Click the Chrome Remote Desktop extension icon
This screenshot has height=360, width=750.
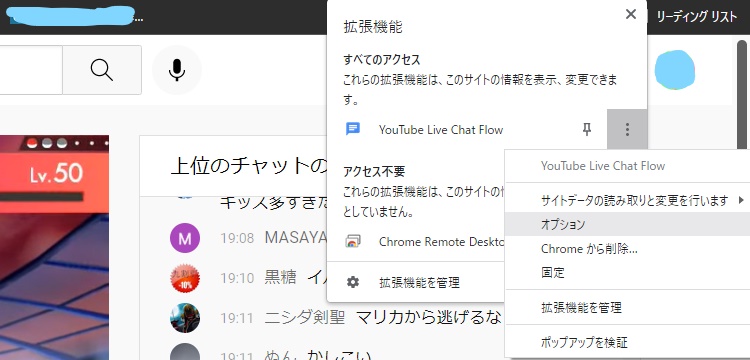point(353,241)
